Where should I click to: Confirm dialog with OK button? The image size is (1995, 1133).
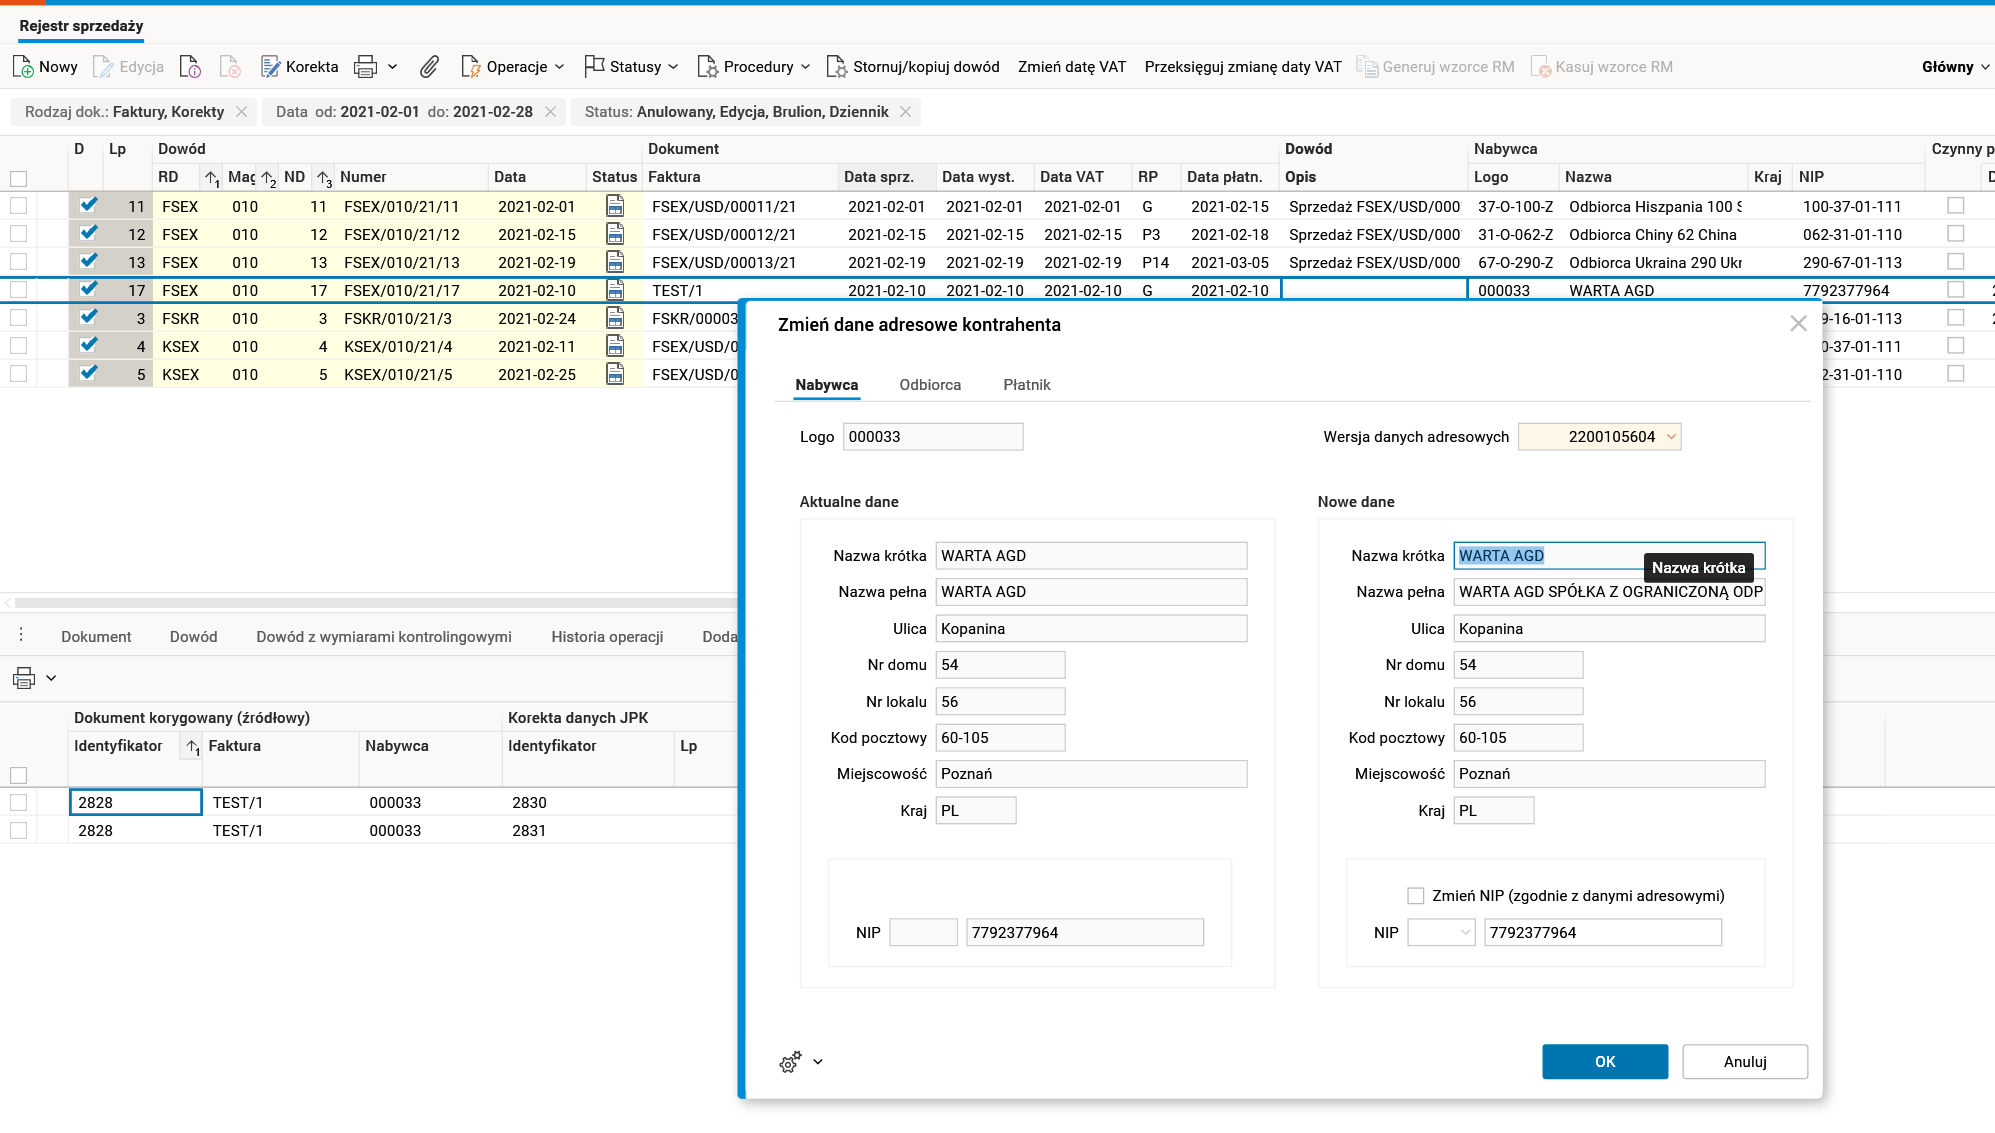pyautogui.click(x=1604, y=1062)
